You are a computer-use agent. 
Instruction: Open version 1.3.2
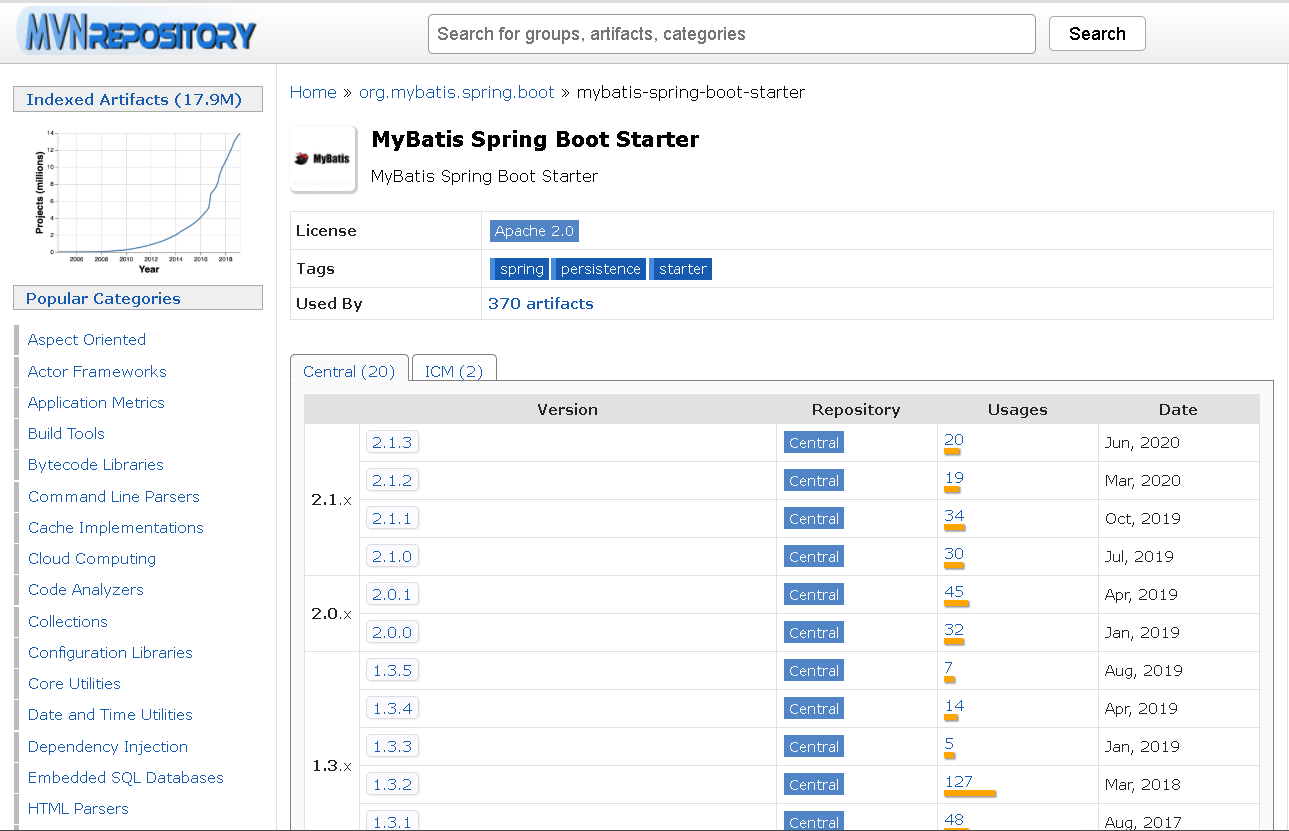pos(392,784)
